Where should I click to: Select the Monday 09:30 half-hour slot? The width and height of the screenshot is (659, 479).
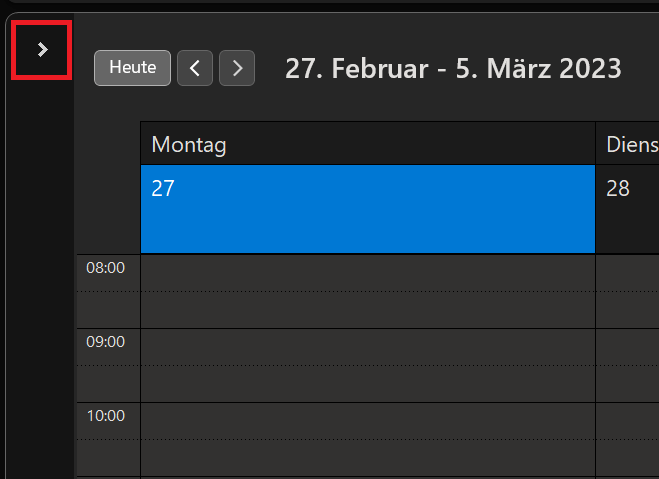368,384
